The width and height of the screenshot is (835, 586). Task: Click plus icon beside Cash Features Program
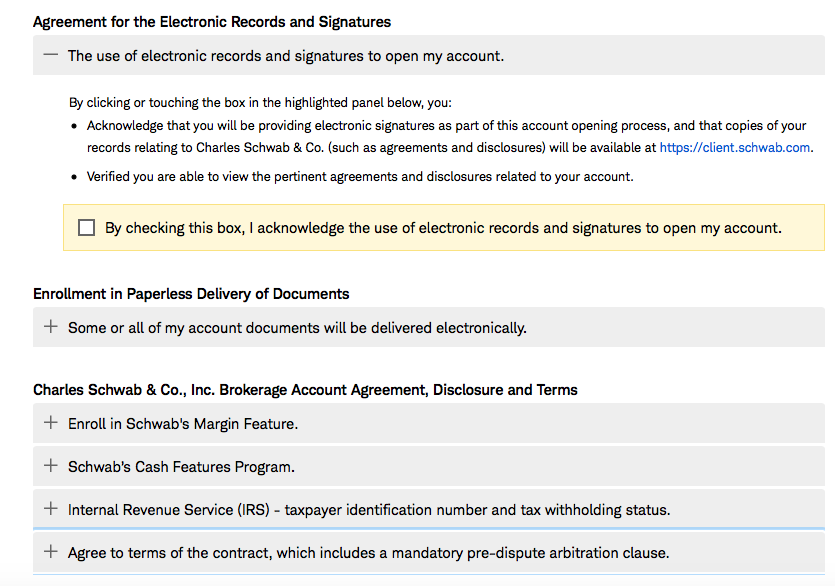click(x=51, y=466)
